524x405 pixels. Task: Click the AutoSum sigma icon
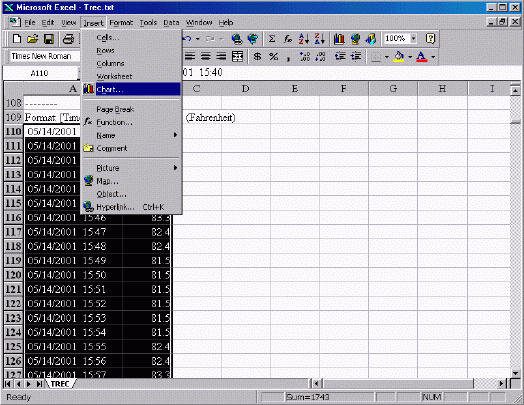272,39
